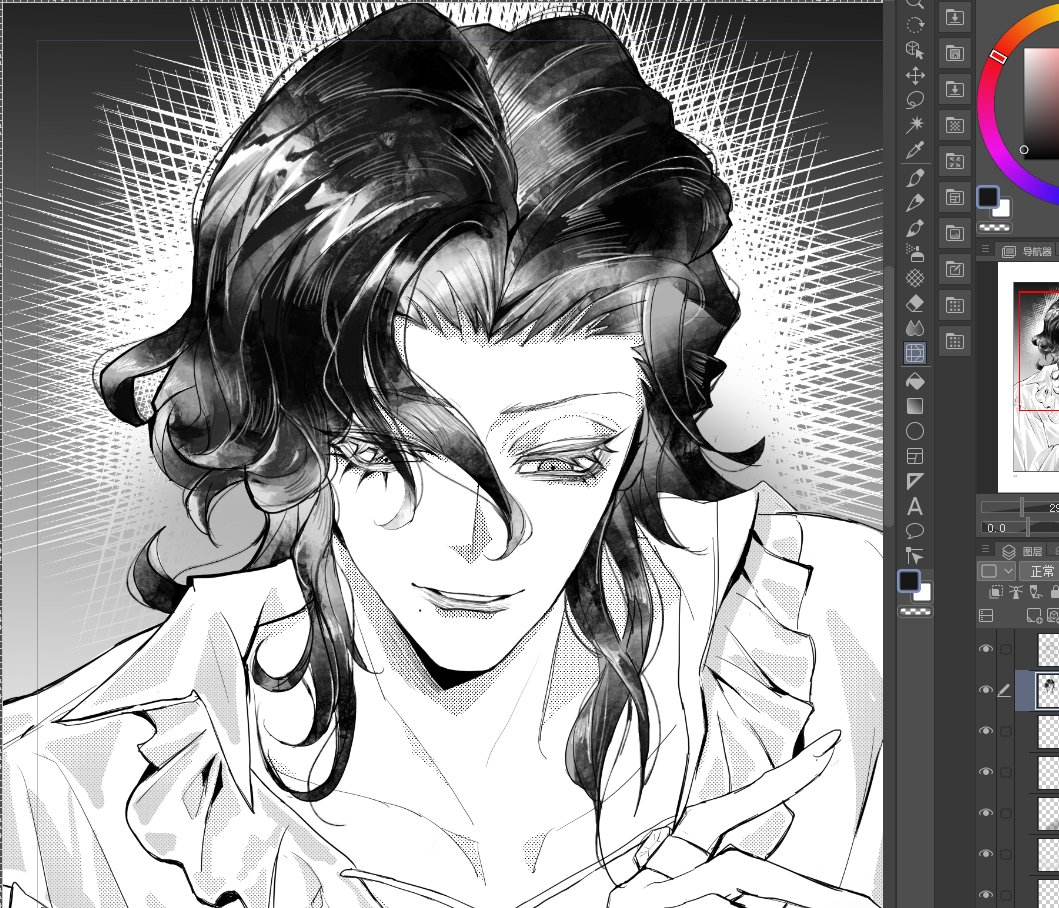Click the pen editing indicator of selected layer
Image resolution: width=1059 pixels, height=908 pixels.
[1004, 690]
